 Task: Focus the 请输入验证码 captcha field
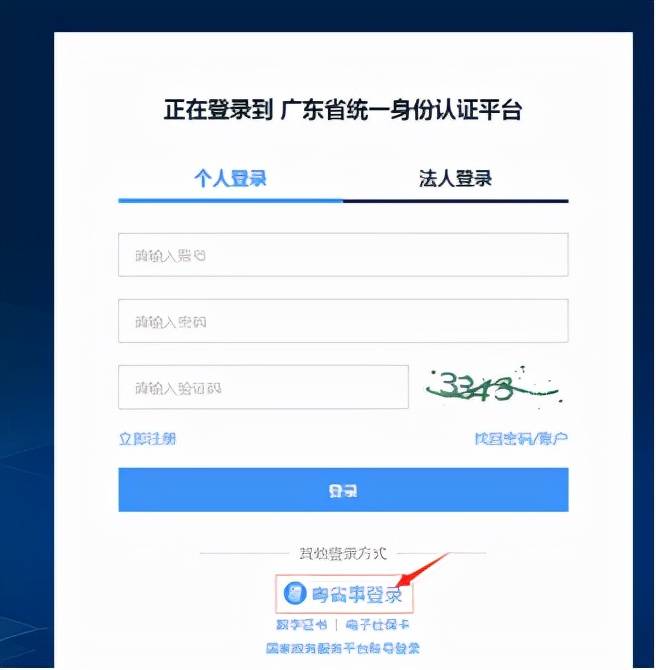(x=263, y=387)
